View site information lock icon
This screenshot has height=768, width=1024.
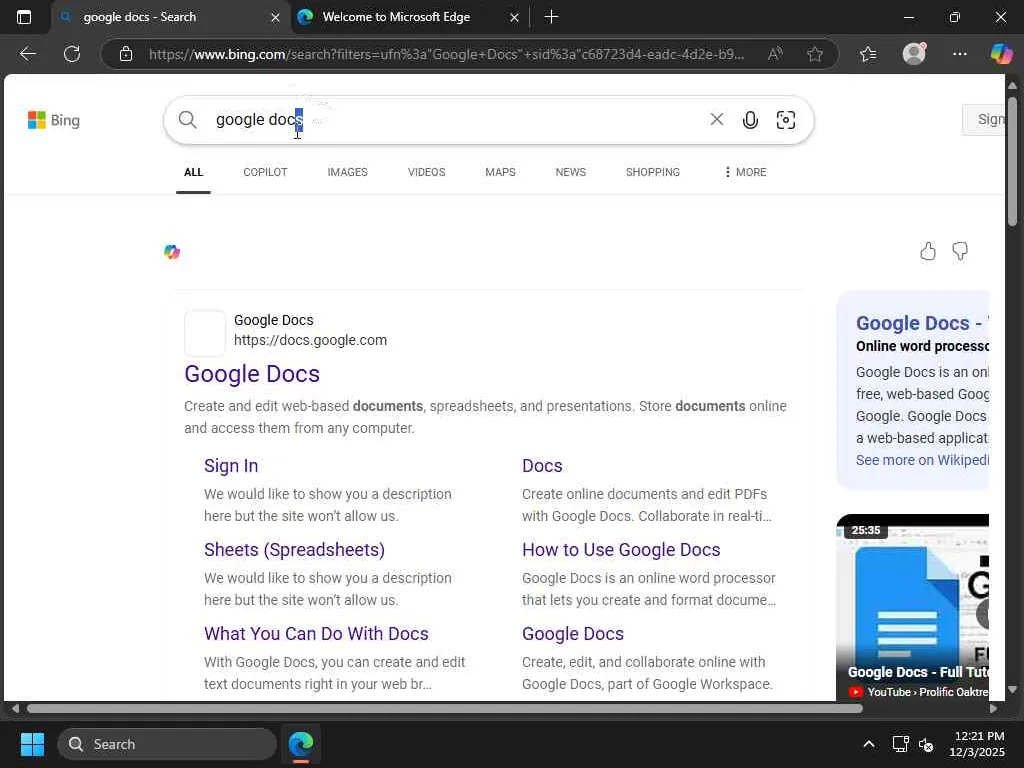click(x=126, y=54)
